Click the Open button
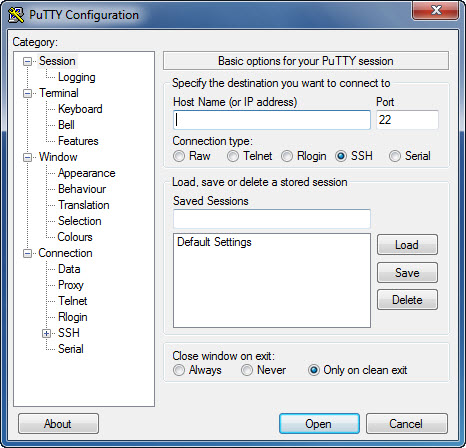Image resolution: width=466 pixels, height=448 pixels. 319,424
